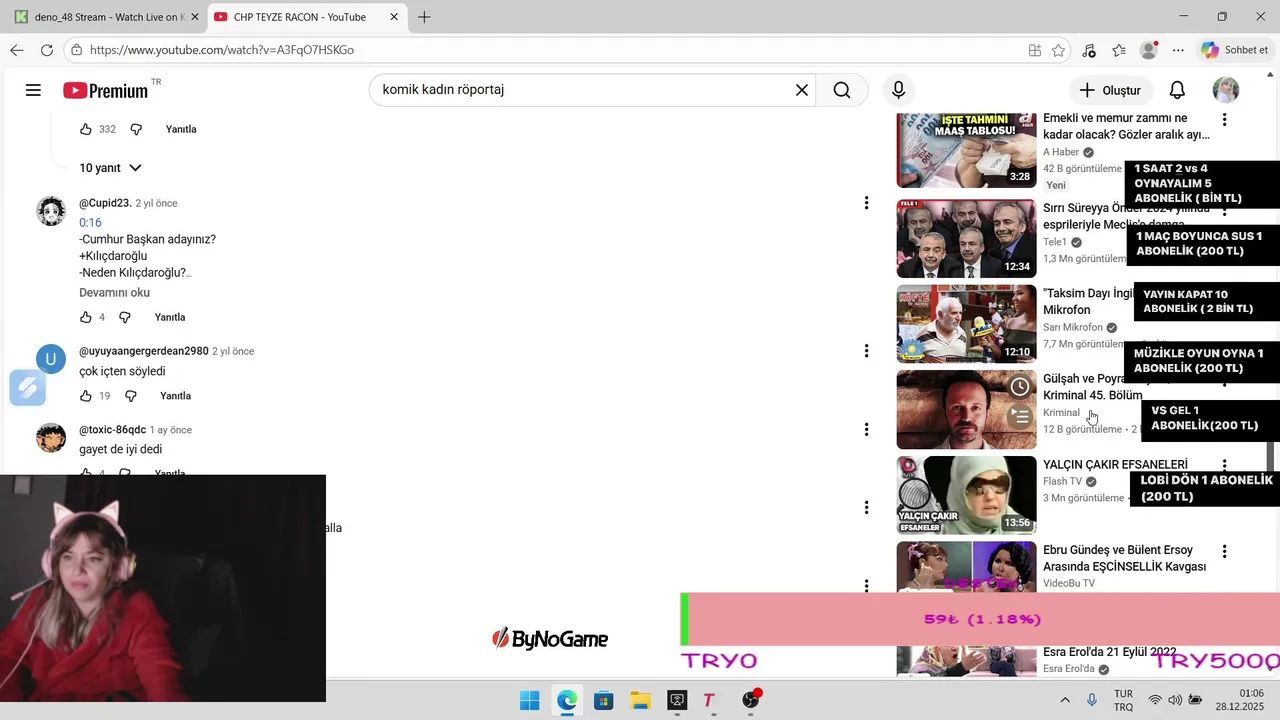Open options menu for @toxic-86qdc comment
This screenshot has height=720, width=1280.
tap(866, 430)
